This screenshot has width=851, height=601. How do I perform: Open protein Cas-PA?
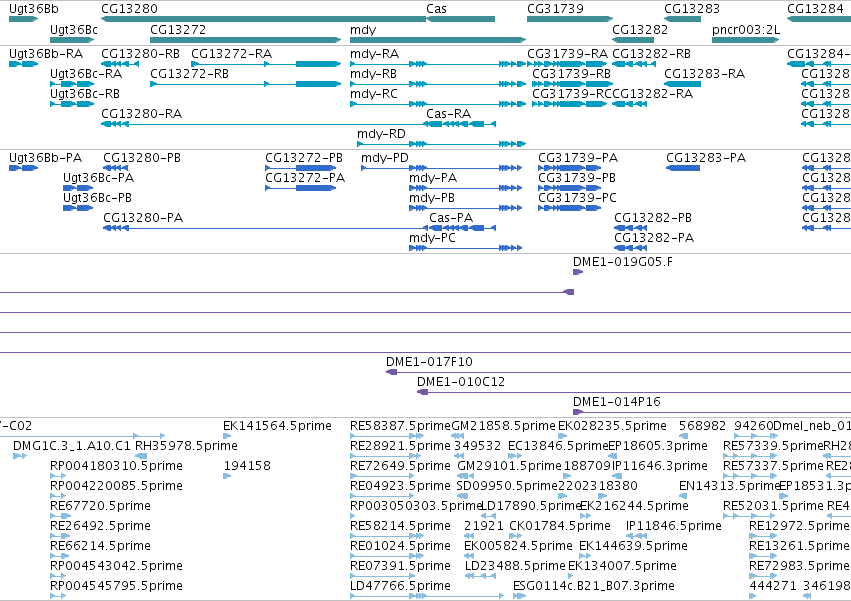(x=462, y=229)
